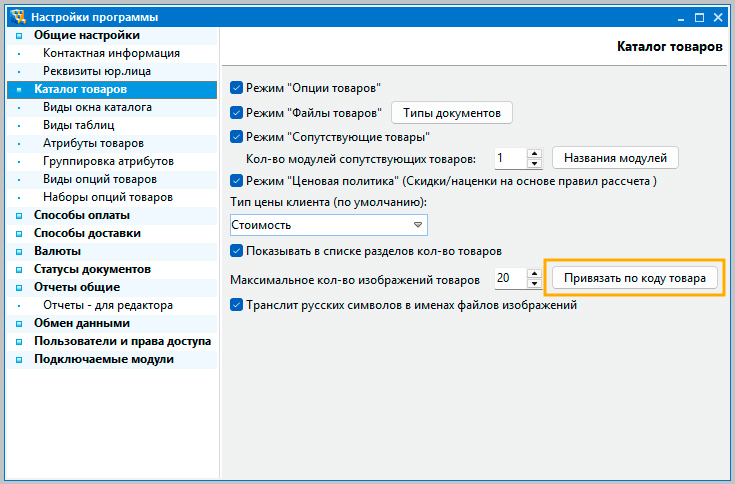Select Общие настройки in the tree
The image size is (735, 484).
coord(87,36)
